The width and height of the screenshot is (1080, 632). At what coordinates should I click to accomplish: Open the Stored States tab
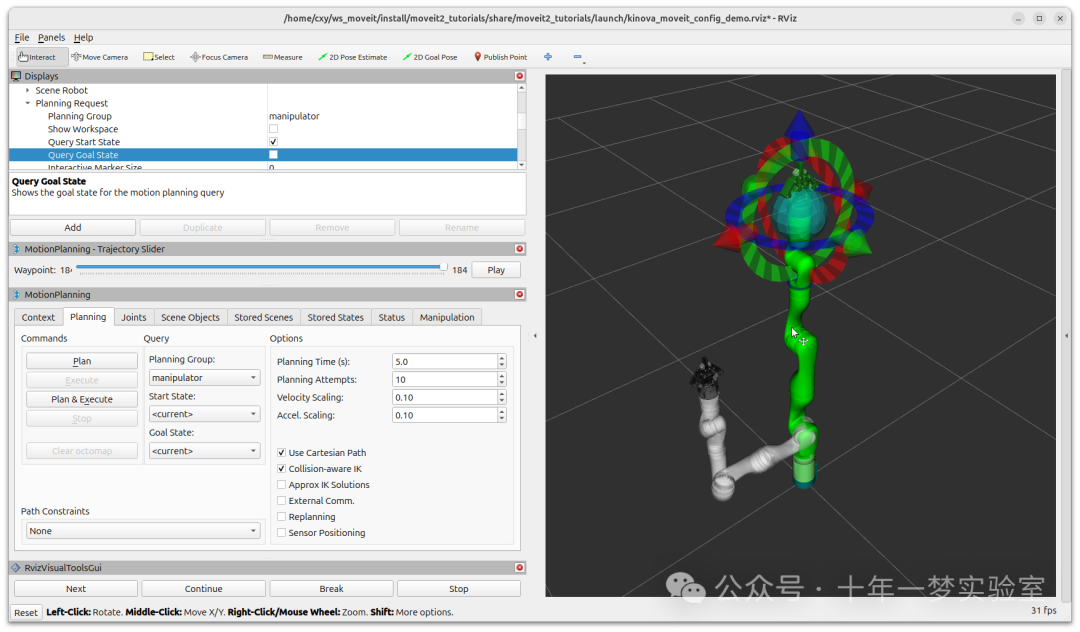pos(335,317)
